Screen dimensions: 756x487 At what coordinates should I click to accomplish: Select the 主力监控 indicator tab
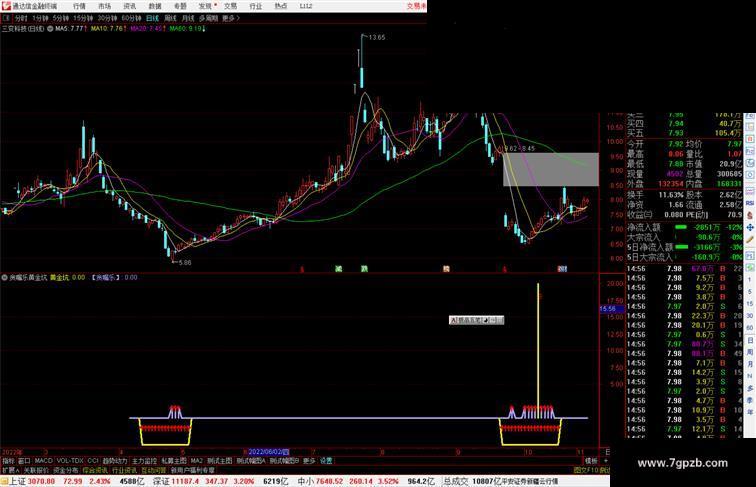pos(144,461)
